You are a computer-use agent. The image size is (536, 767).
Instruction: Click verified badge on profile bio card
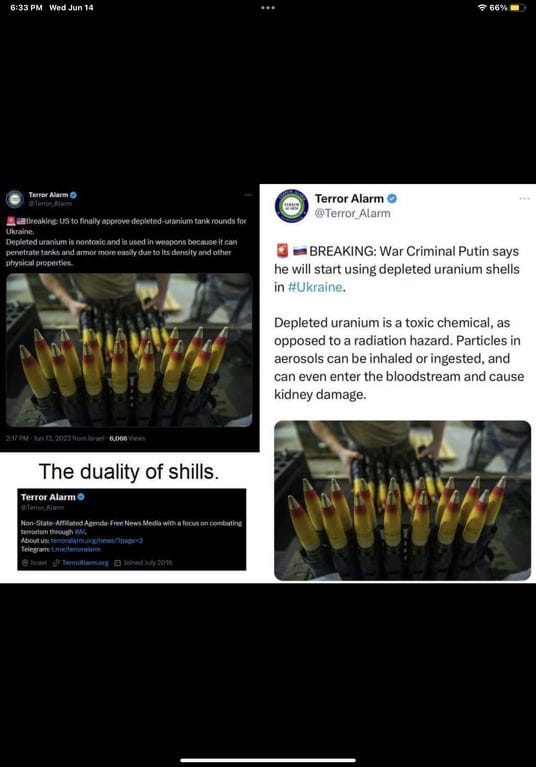tap(81, 496)
